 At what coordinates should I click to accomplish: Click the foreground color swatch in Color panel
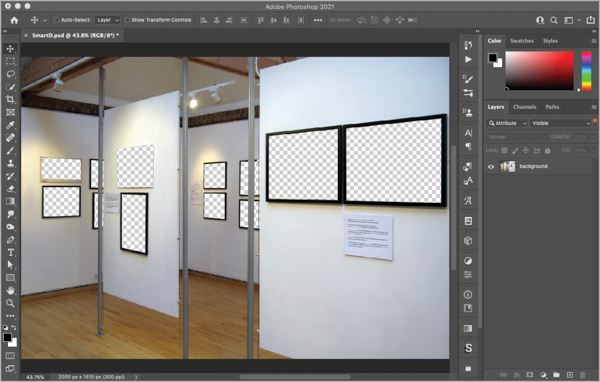(492, 58)
